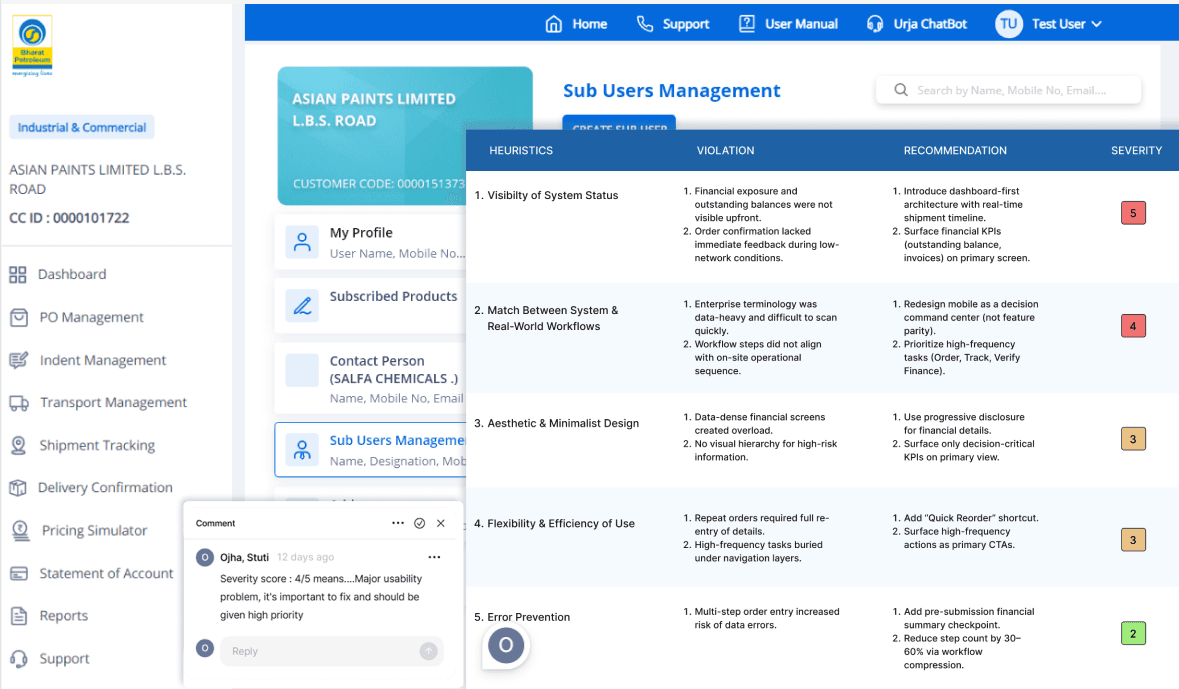Click Home link in top bar

tap(590, 24)
